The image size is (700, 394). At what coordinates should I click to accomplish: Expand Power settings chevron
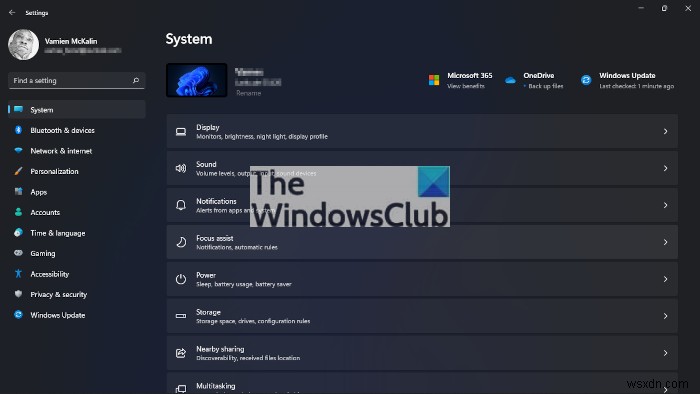665,279
